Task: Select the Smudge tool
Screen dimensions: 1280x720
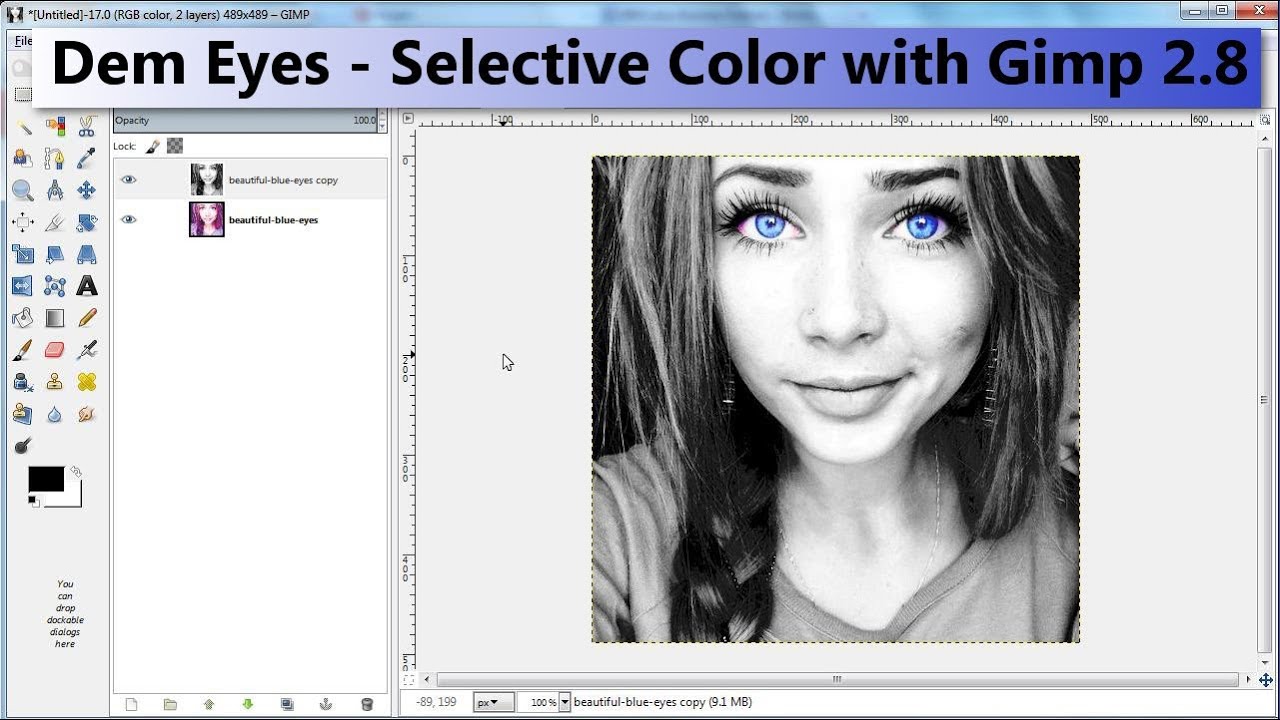Action: (x=87, y=414)
